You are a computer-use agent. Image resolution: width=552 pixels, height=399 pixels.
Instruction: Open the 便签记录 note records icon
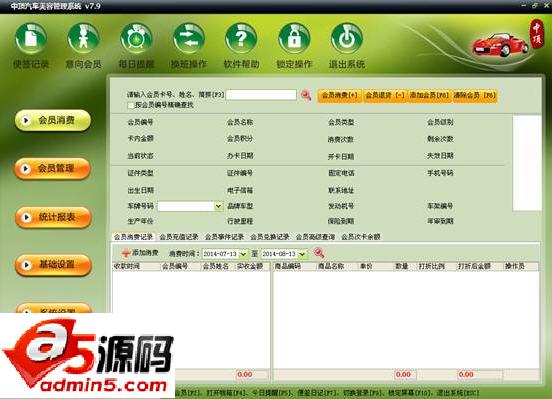31,39
